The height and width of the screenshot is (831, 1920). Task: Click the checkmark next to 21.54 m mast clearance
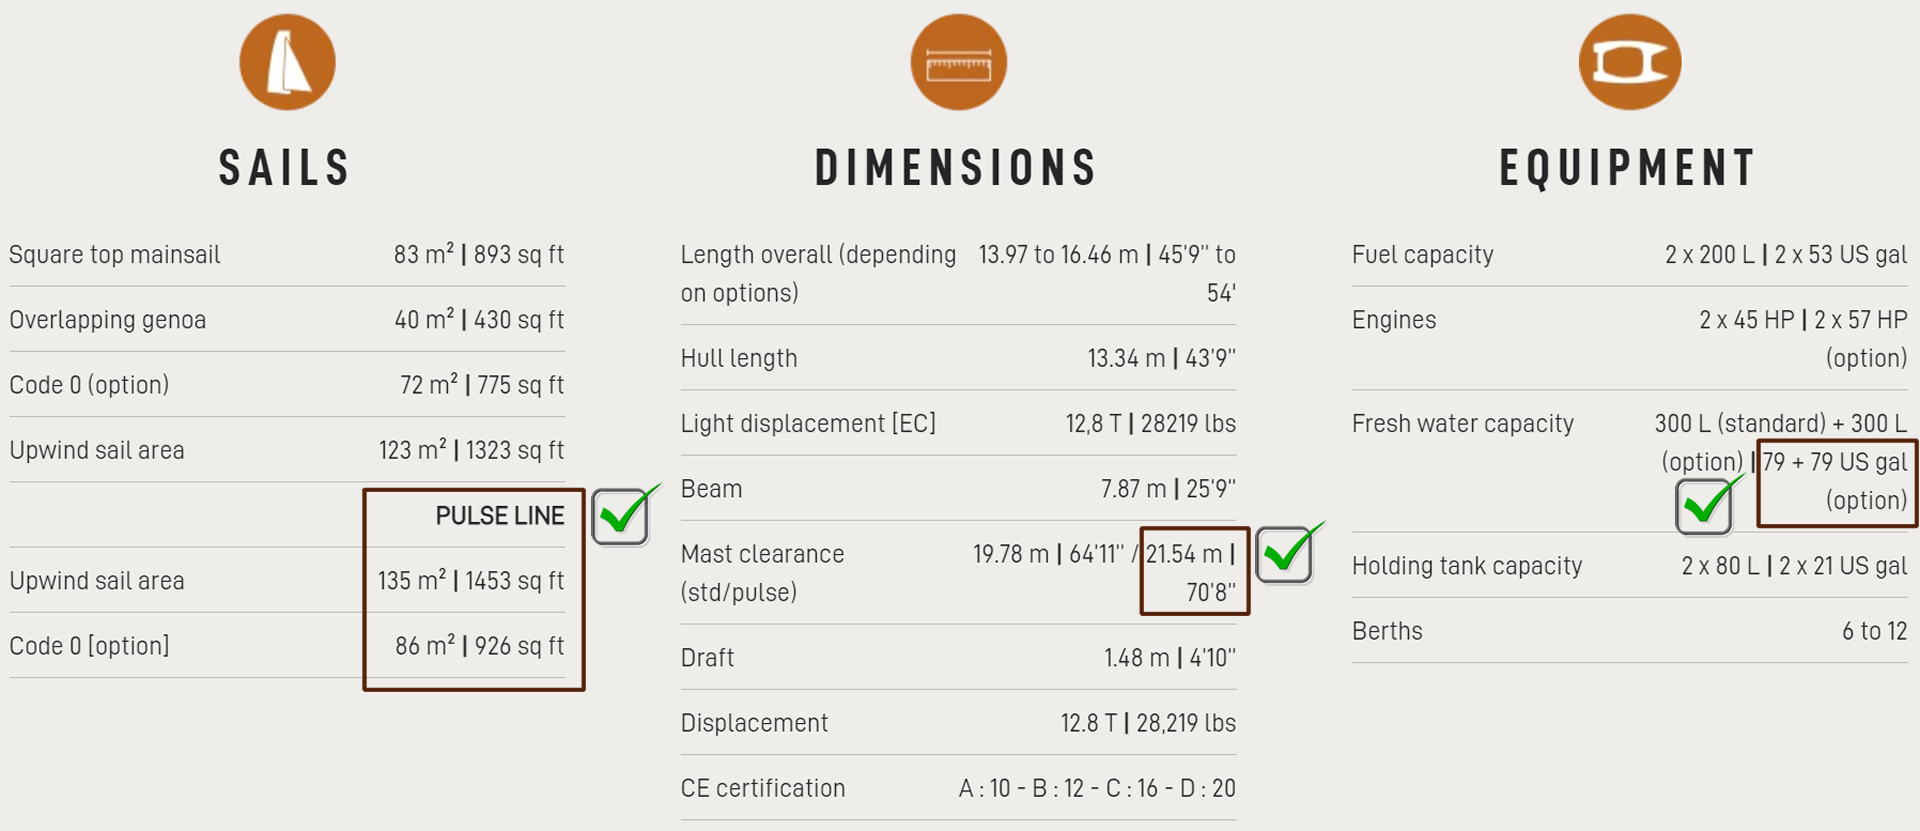click(1287, 553)
